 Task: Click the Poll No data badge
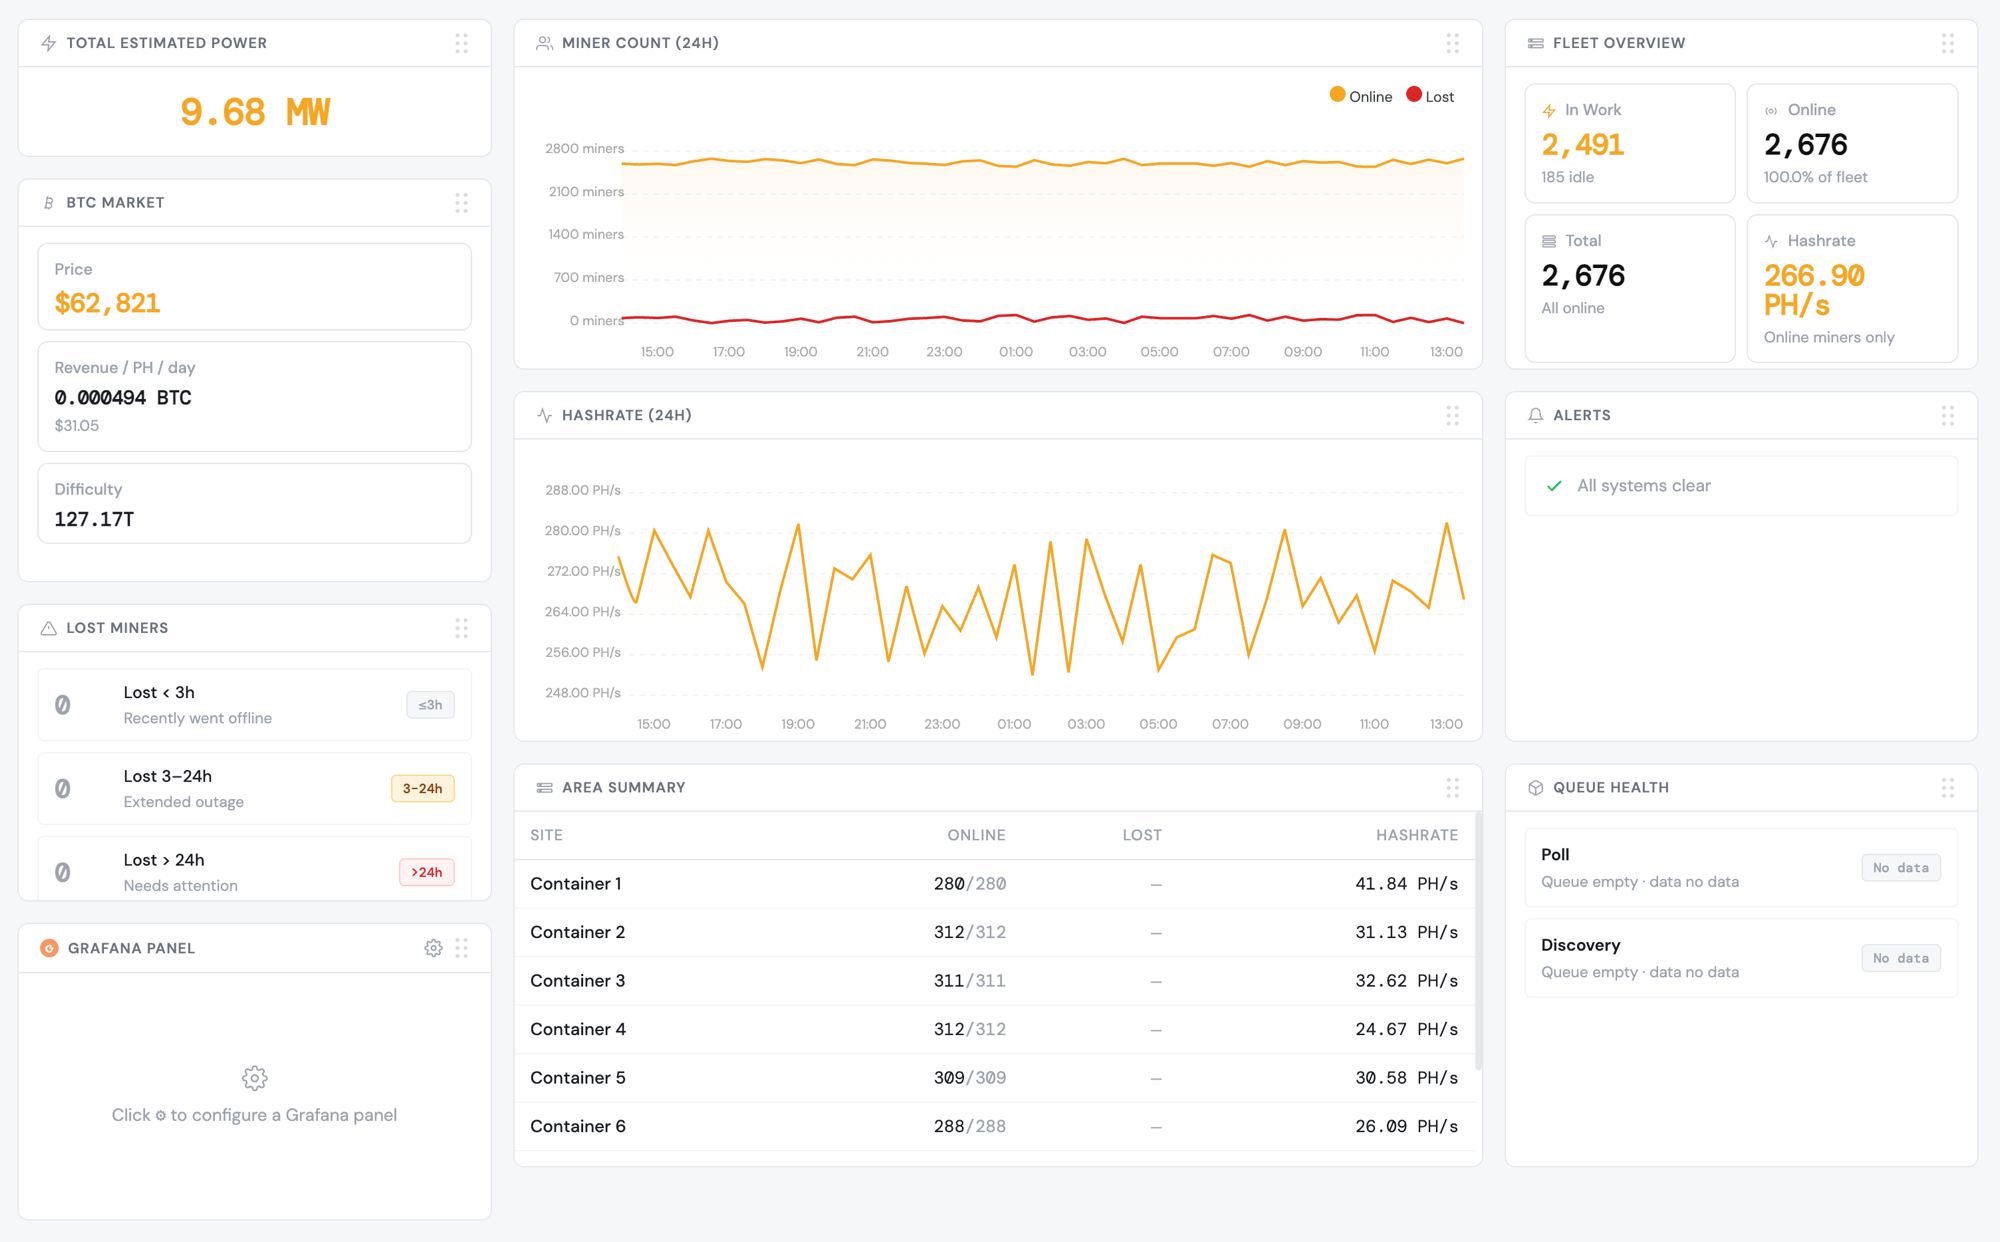[x=1900, y=868]
